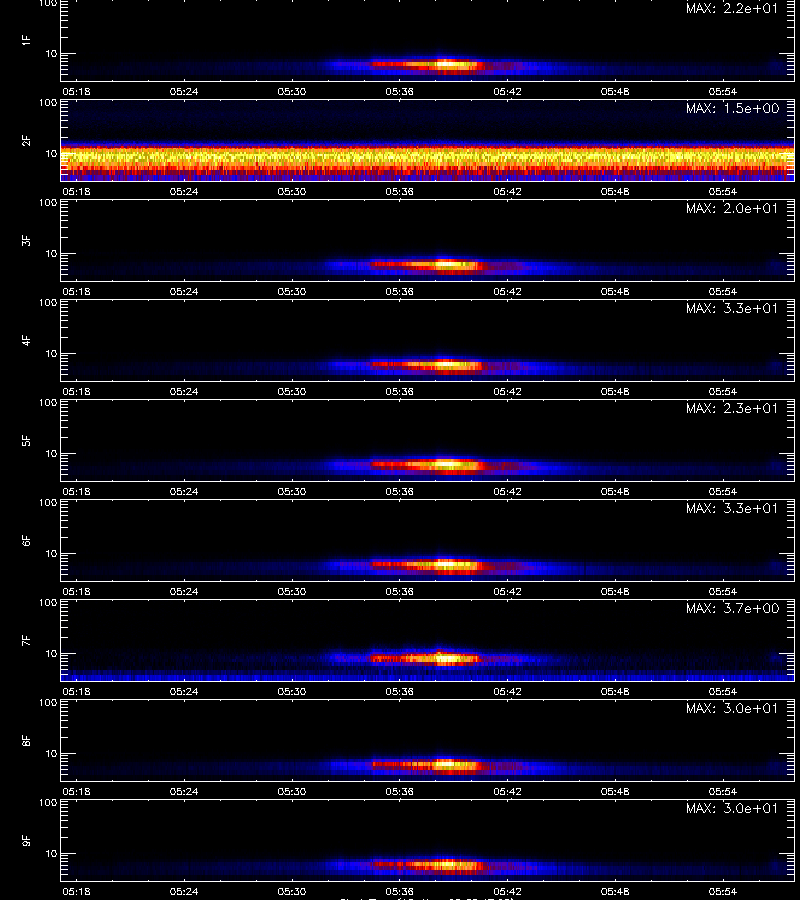
Task: Click the 6F panel axis label
Action: [x=26, y=540]
